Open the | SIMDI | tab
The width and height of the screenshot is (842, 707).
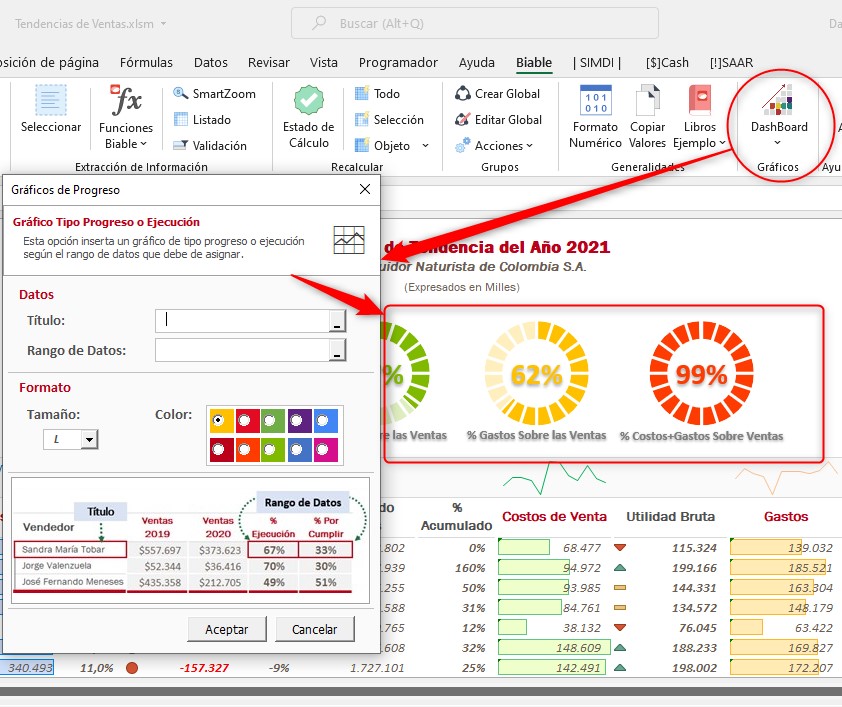pyautogui.click(x=597, y=62)
